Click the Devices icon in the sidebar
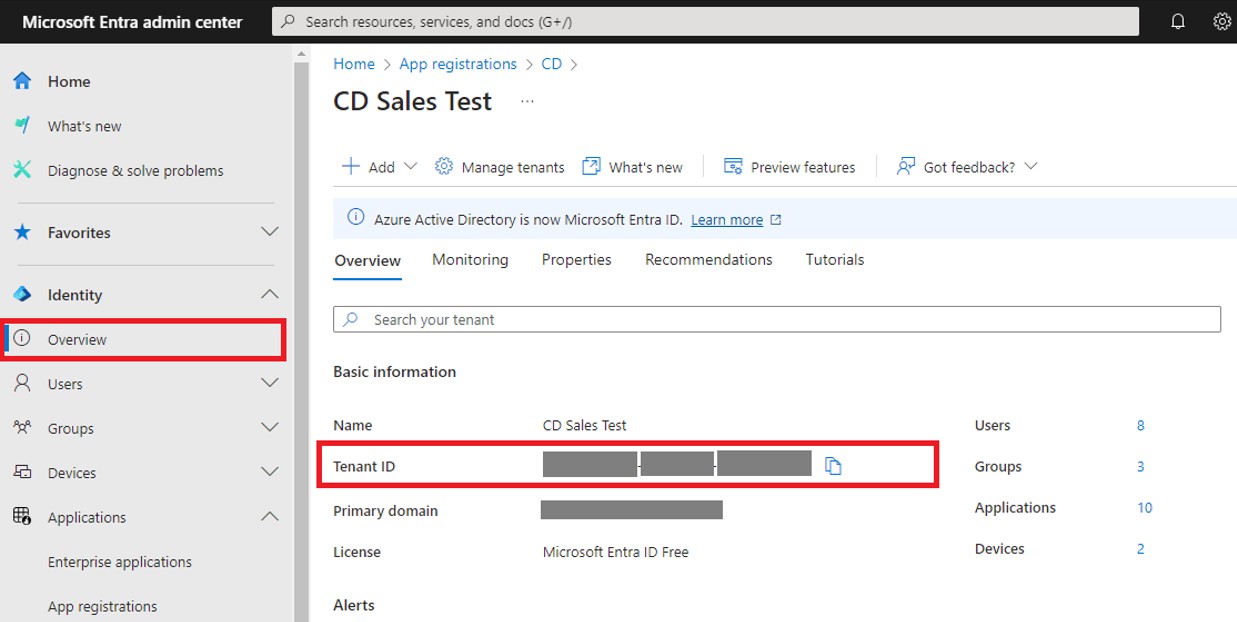Image resolution: width=1237 pixels, height=622 pixels. coord(22,472)
